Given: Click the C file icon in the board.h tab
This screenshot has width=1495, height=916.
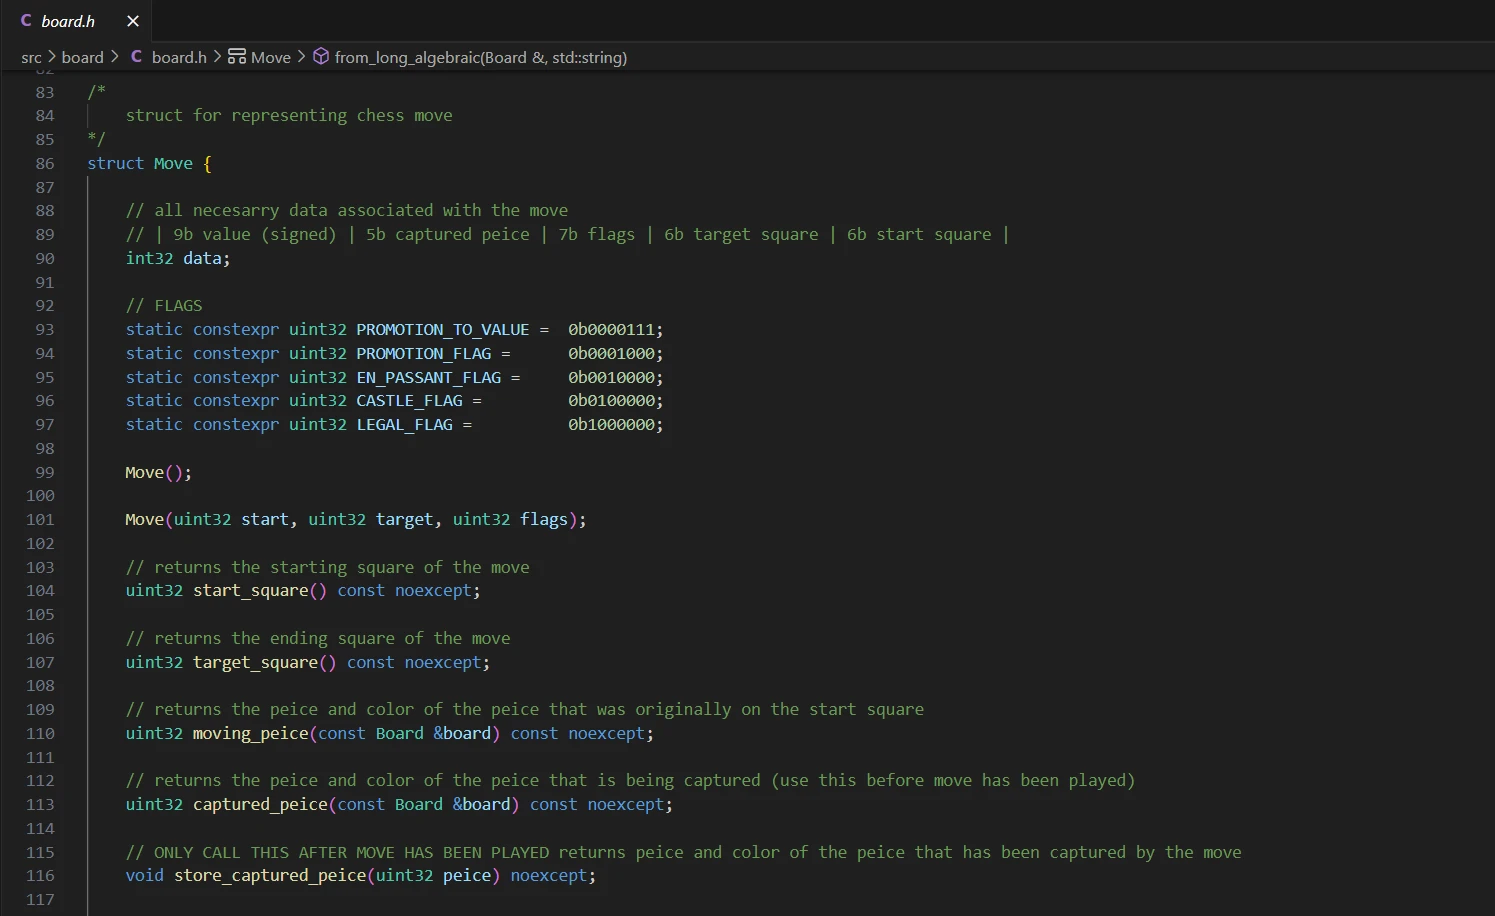Looking at the screenshot, I should (26, 21).
